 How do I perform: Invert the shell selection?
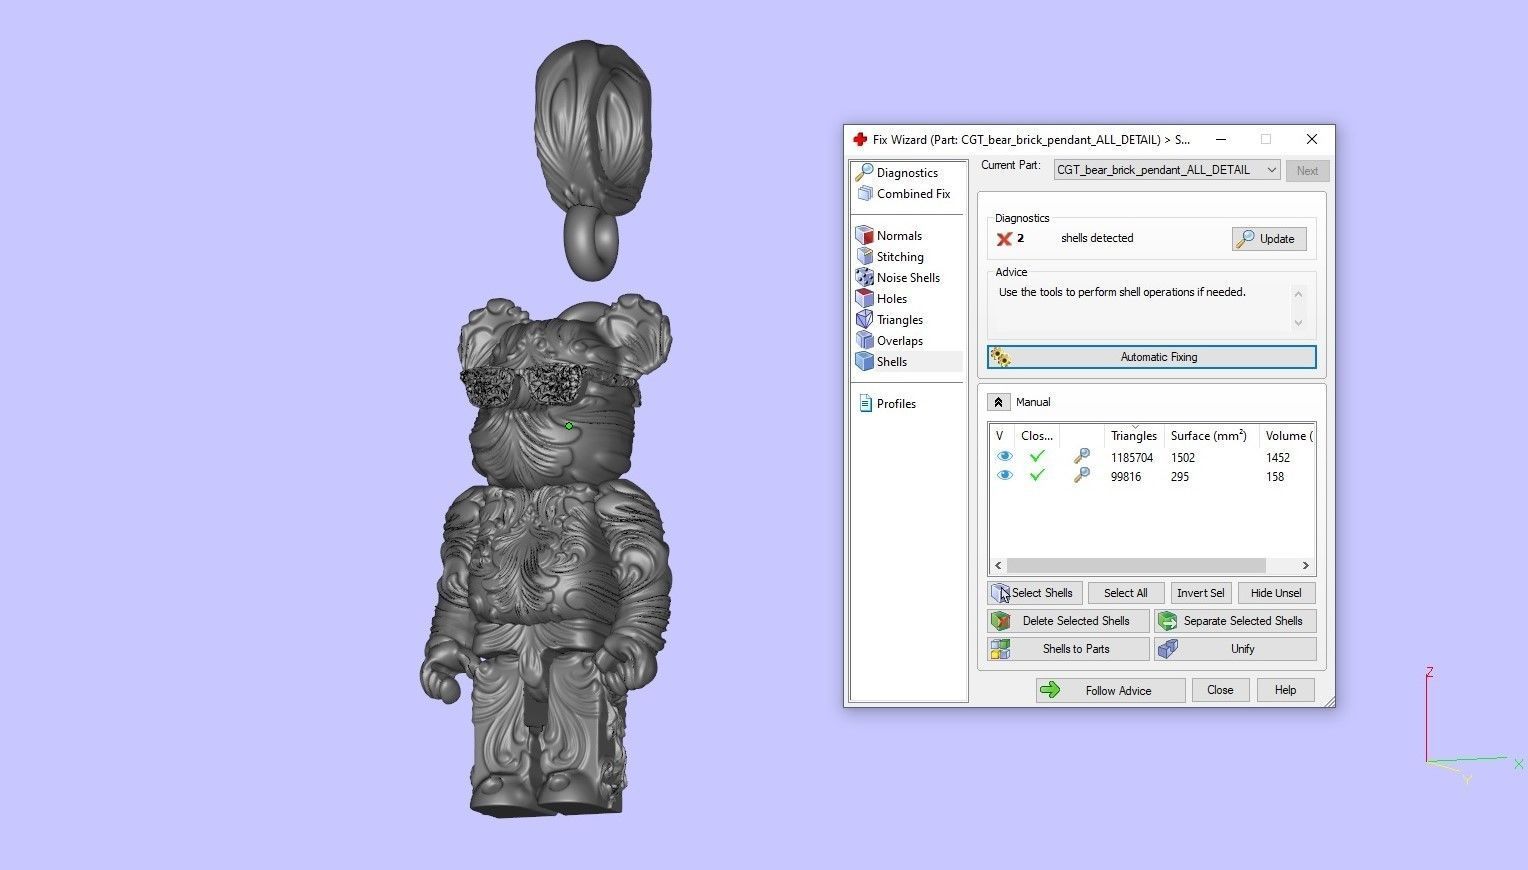[x=1200, y=593]
